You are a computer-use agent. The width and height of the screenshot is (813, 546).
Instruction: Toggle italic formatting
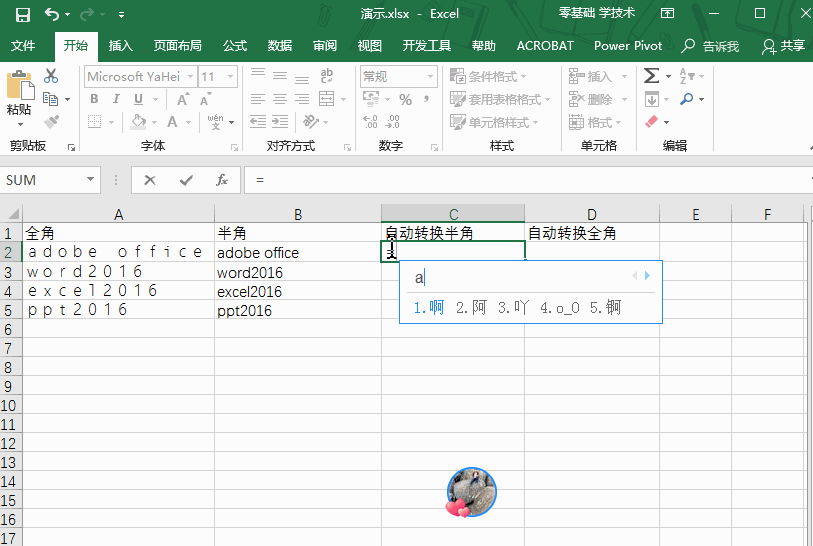[116, 99]
